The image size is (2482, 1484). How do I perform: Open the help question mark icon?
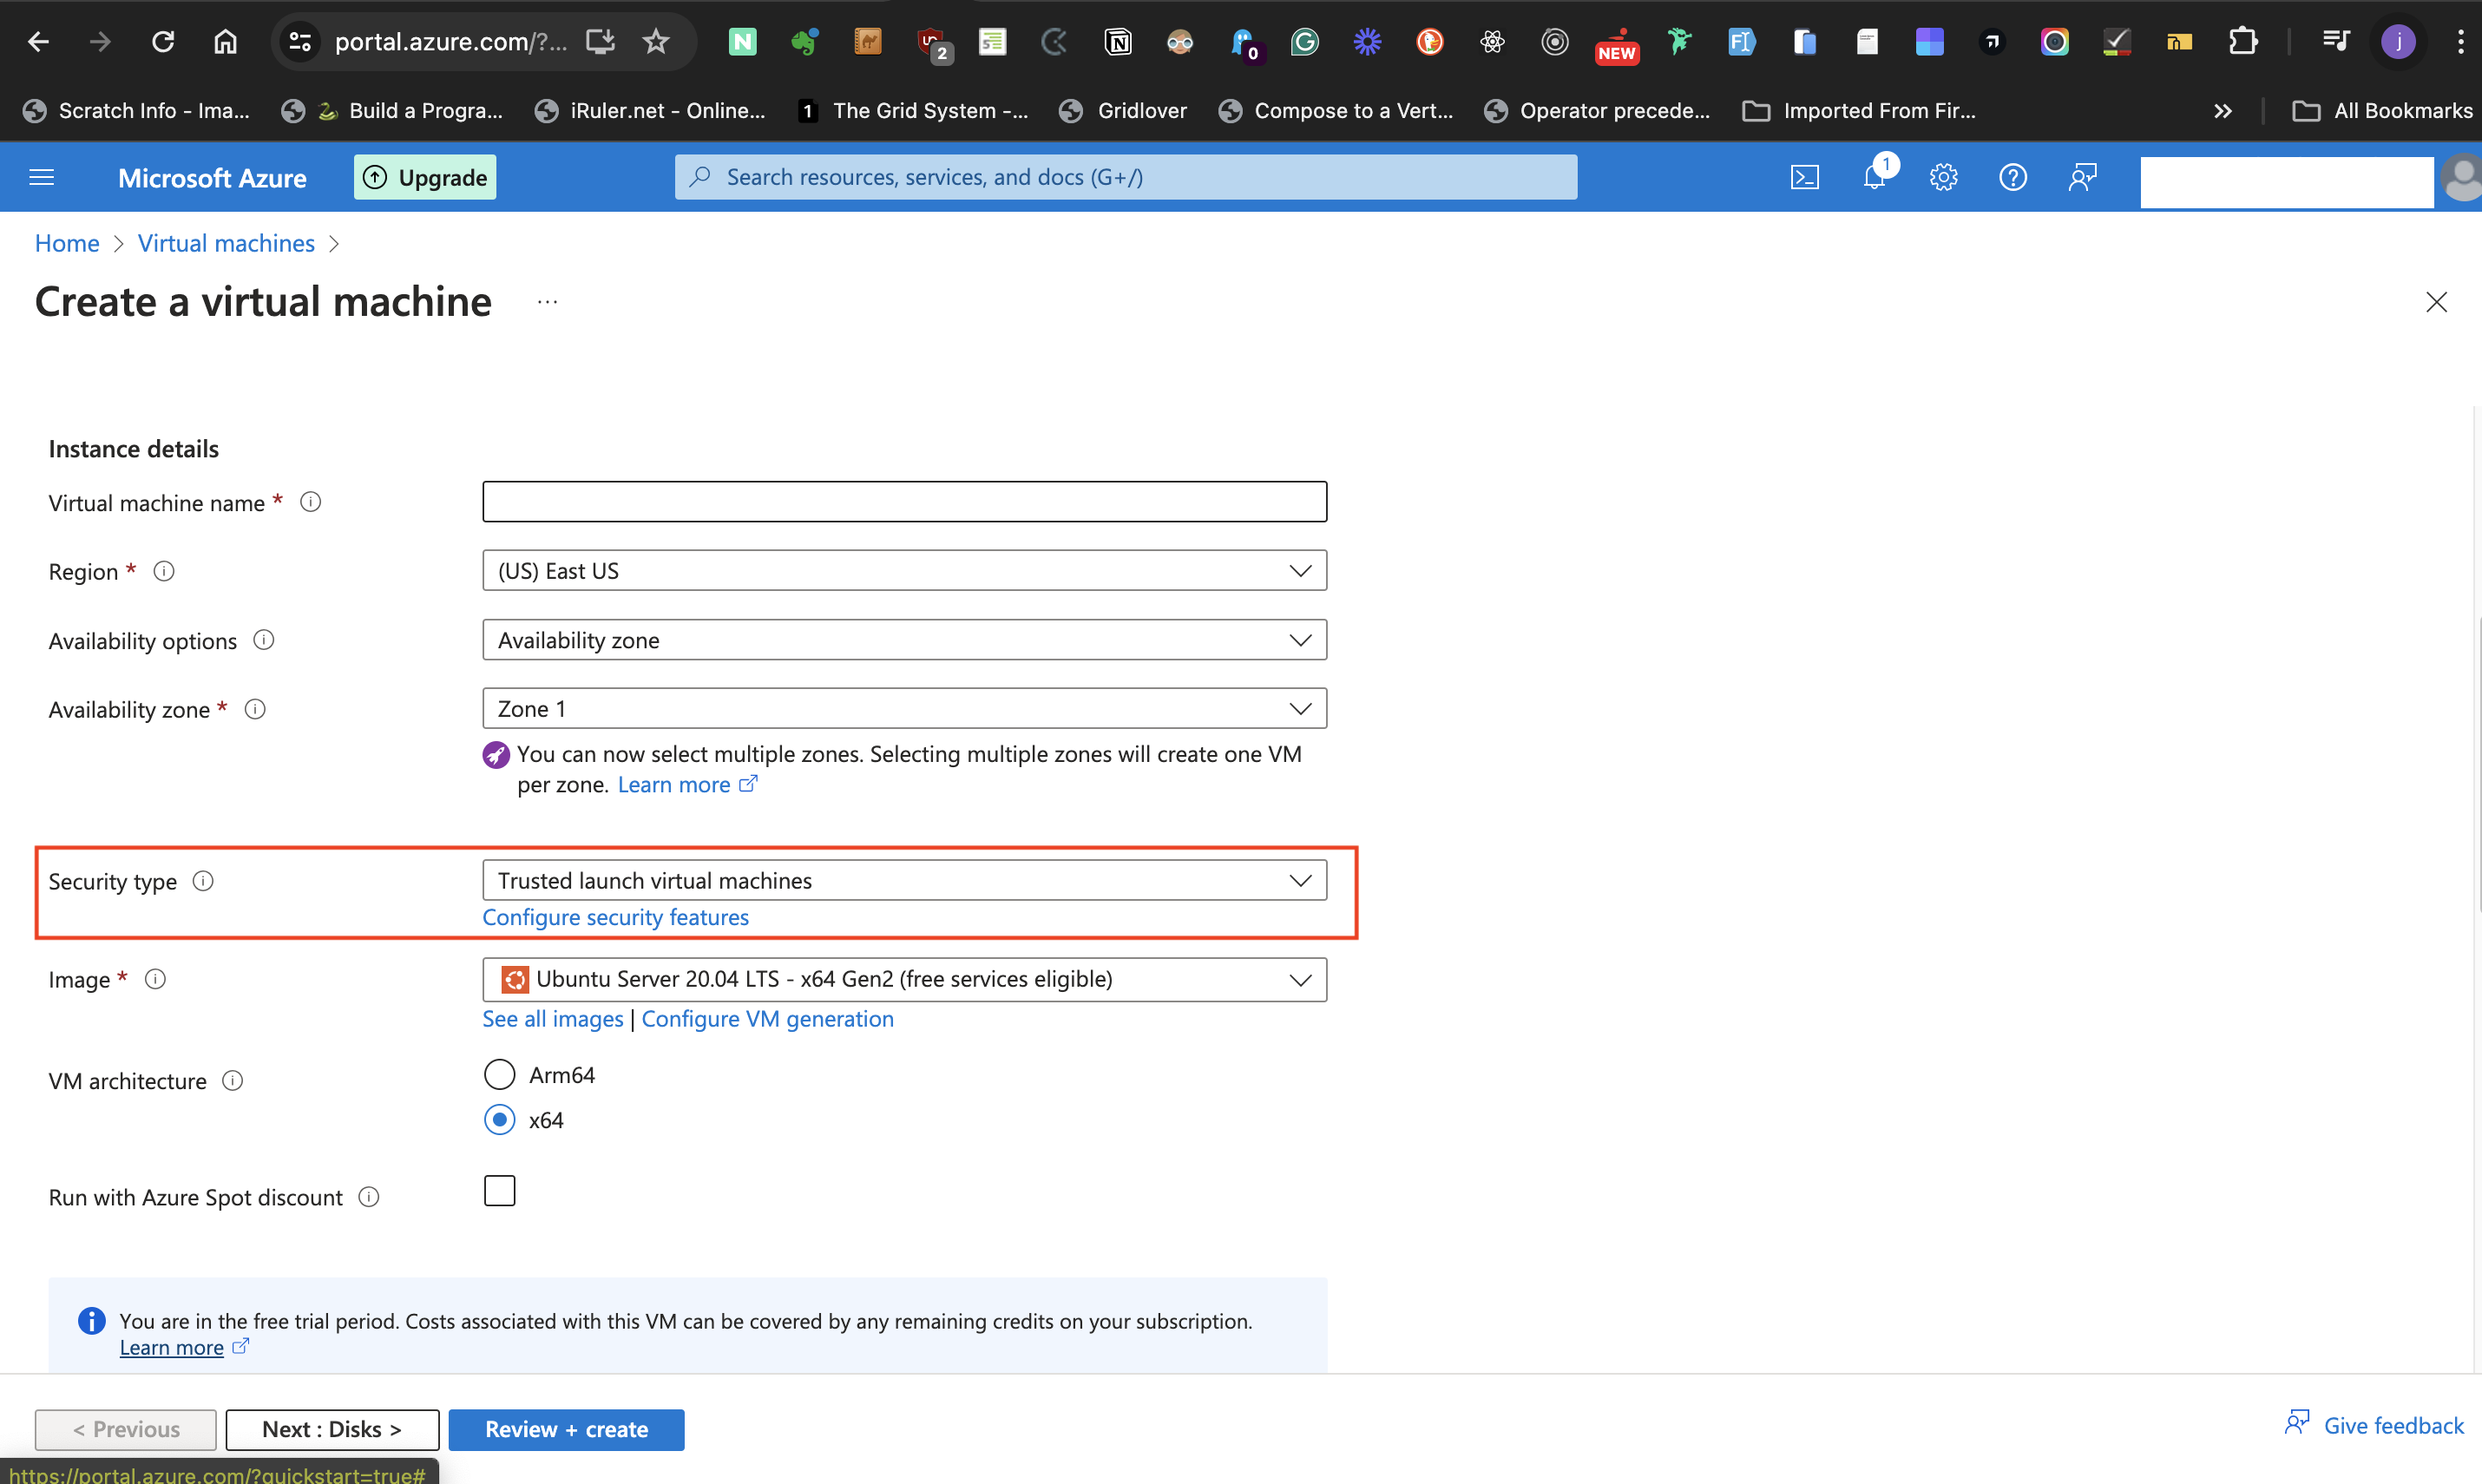point(2012,177)
